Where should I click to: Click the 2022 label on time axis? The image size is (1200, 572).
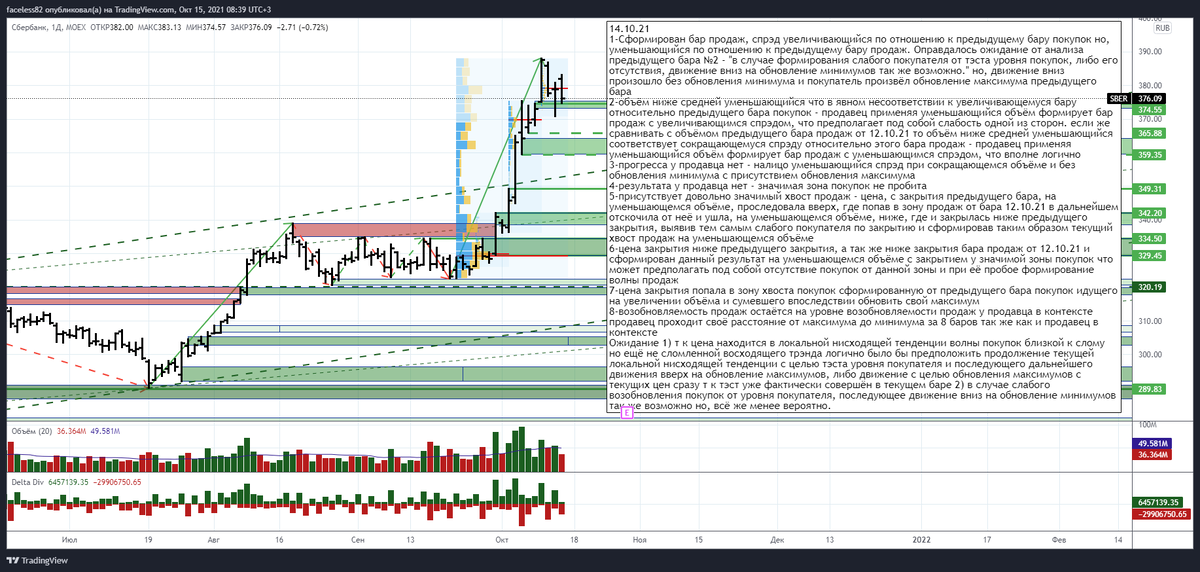[922, 538]
